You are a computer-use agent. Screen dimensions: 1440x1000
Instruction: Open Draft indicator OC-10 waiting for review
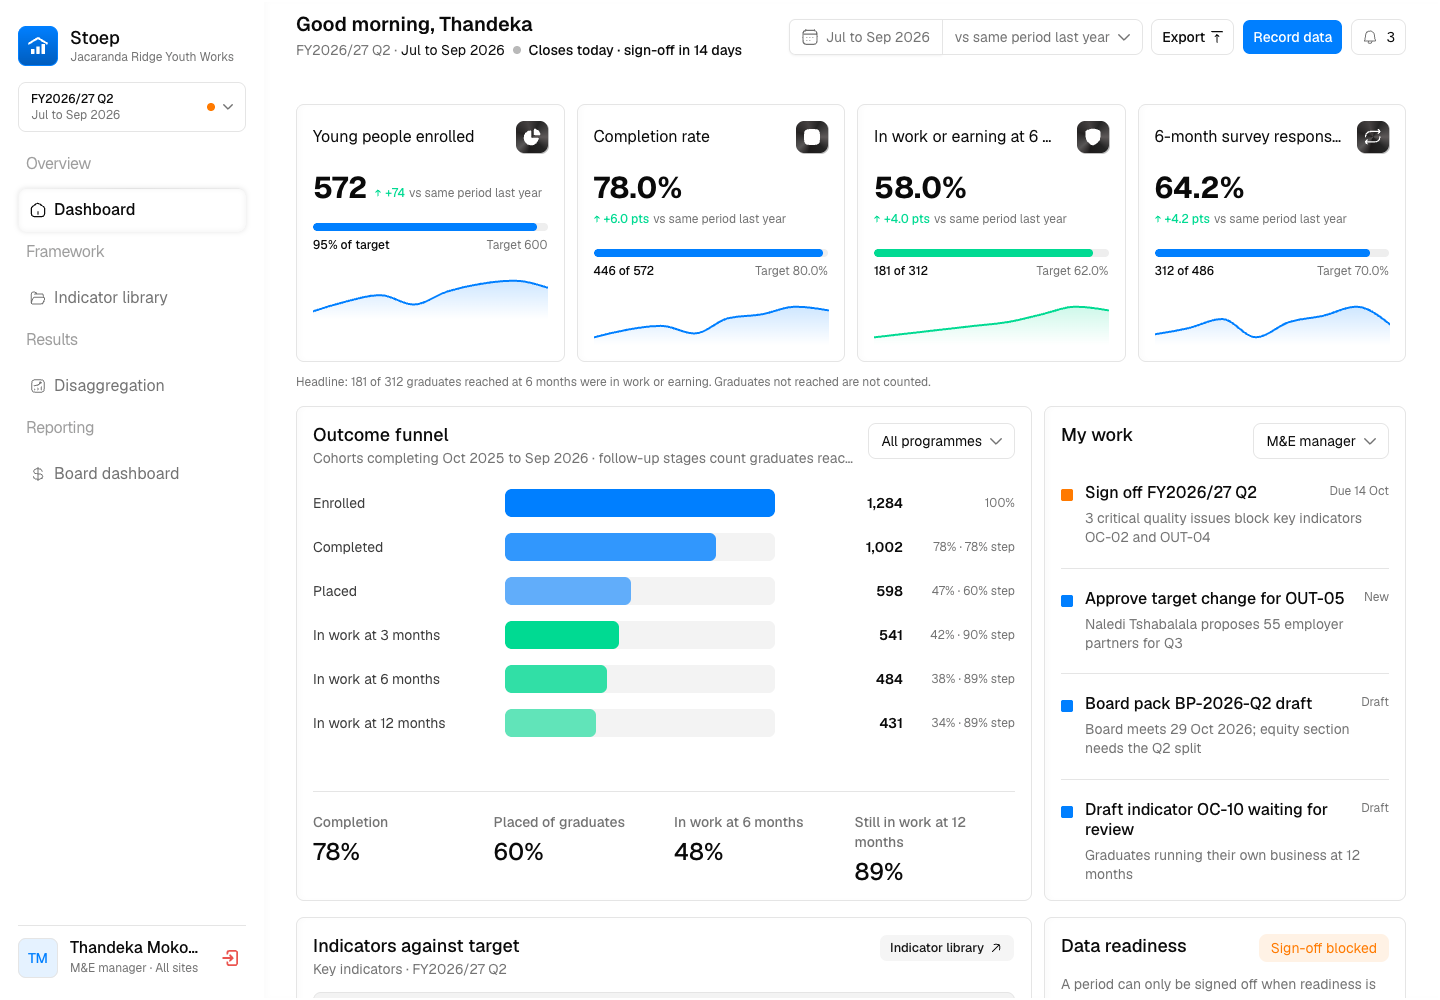1225,841
